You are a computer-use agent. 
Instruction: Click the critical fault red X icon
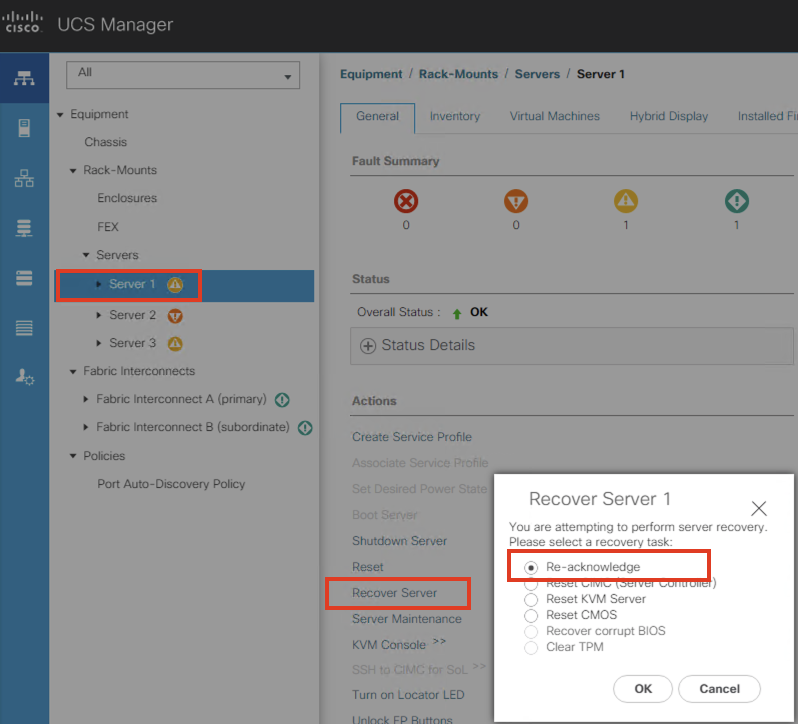(406, 202)
